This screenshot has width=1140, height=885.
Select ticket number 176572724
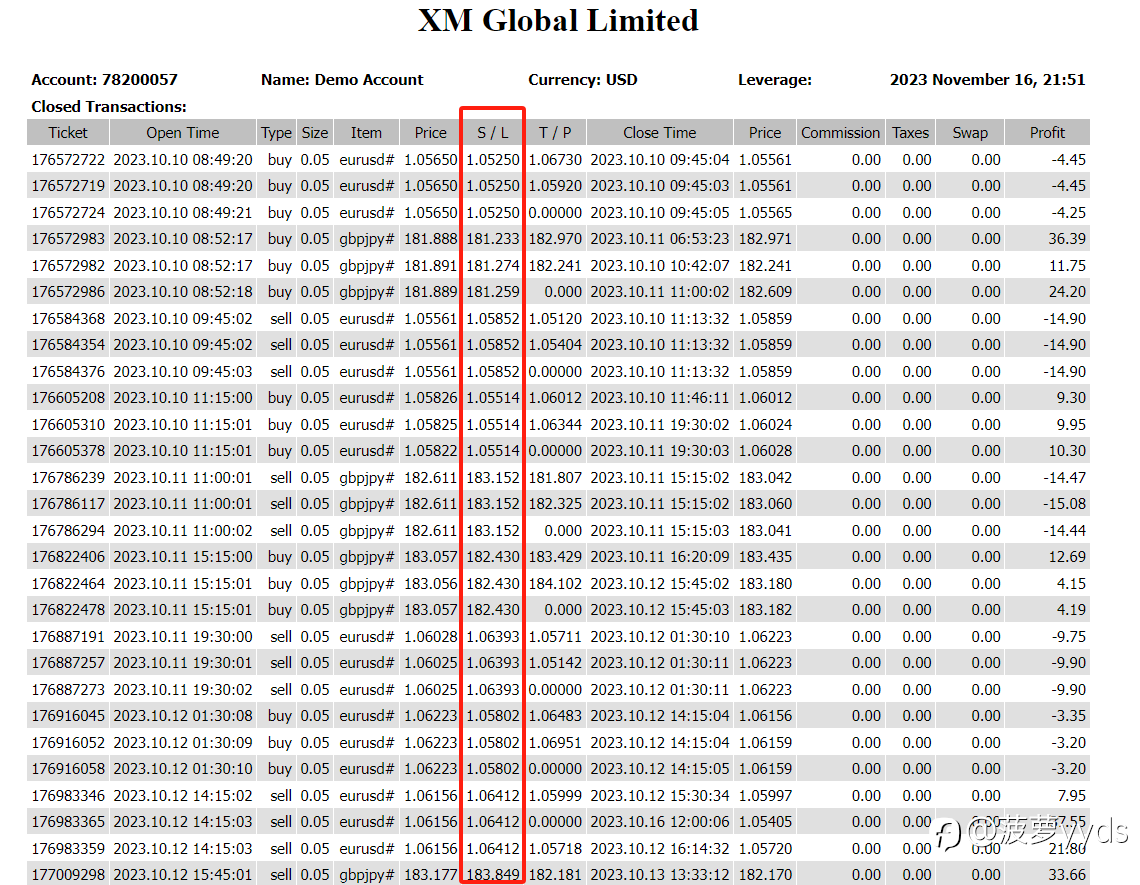click(68, 212)
